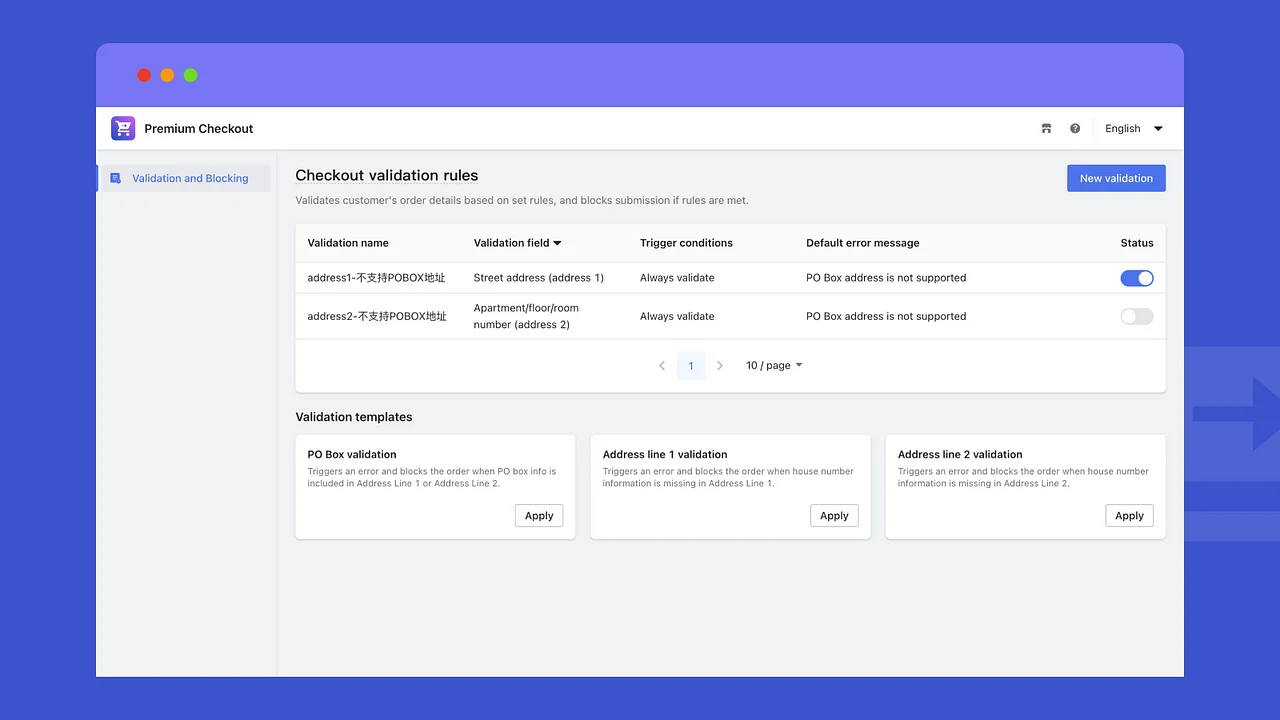1280x720 pixels.
Task: Click the purple Premium Checkout cart logo
Action: point(122,128)
